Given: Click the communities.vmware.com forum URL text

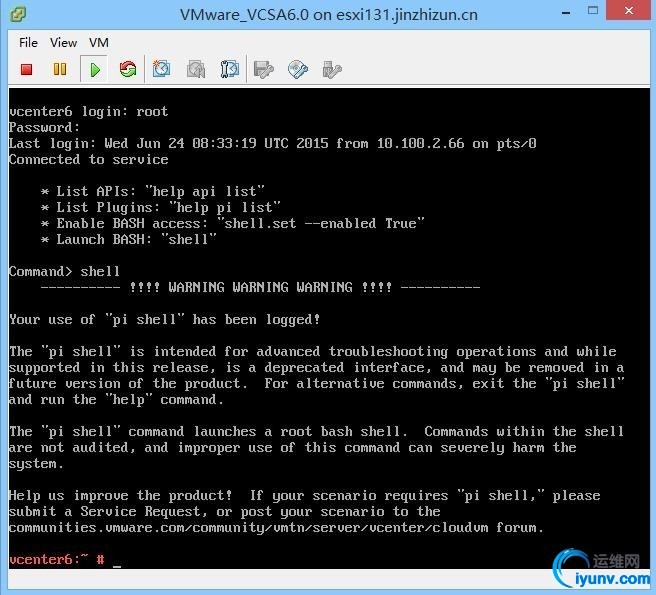Looking at the screenshot, I should point(249,528).
